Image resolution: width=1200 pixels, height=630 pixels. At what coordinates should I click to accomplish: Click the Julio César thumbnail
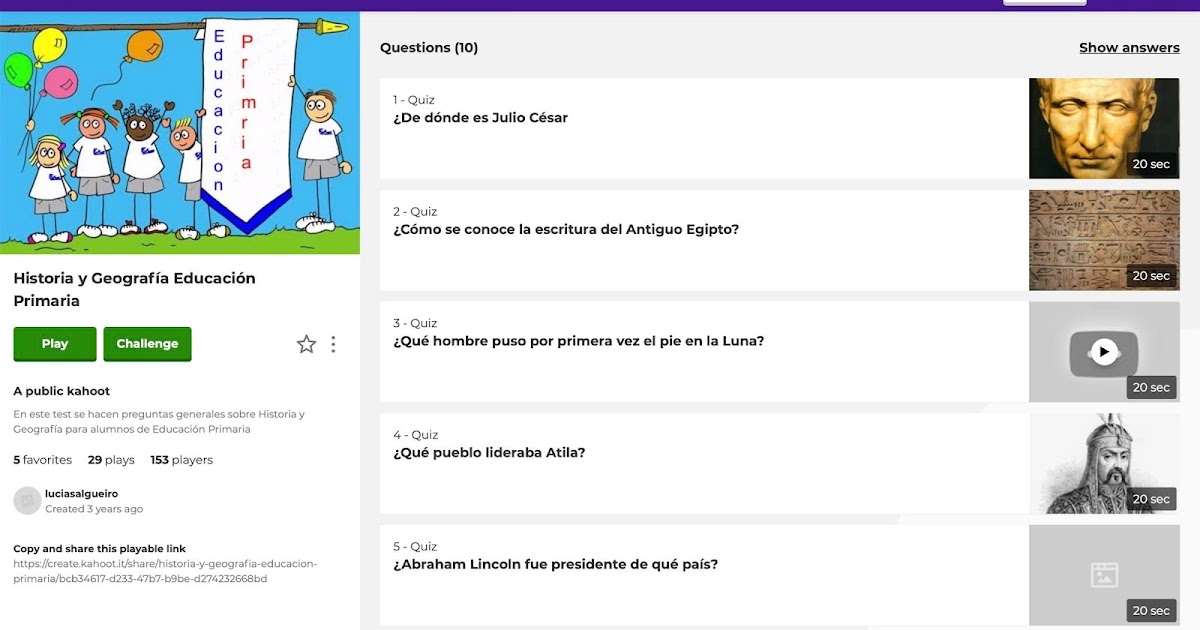pyautogui.click(x=1103, y=127)
